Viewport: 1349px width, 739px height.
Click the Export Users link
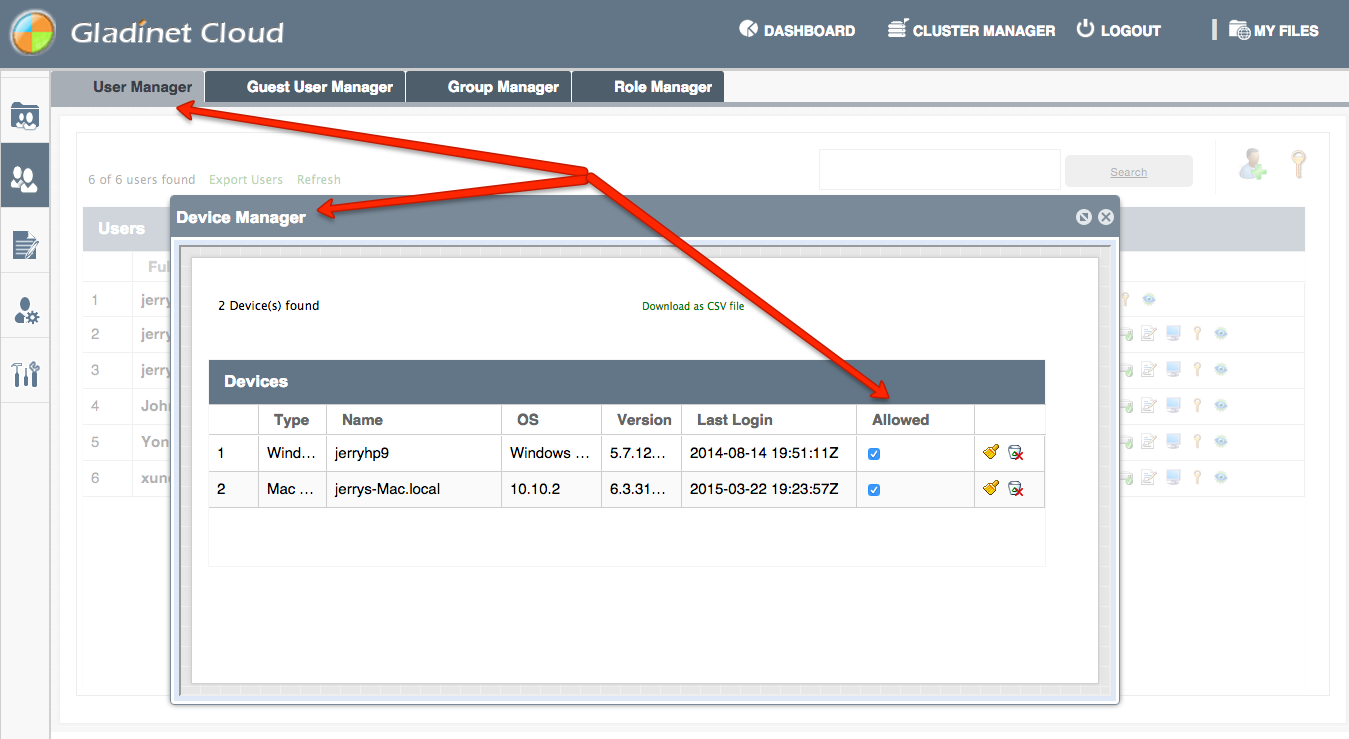[246, 180]
